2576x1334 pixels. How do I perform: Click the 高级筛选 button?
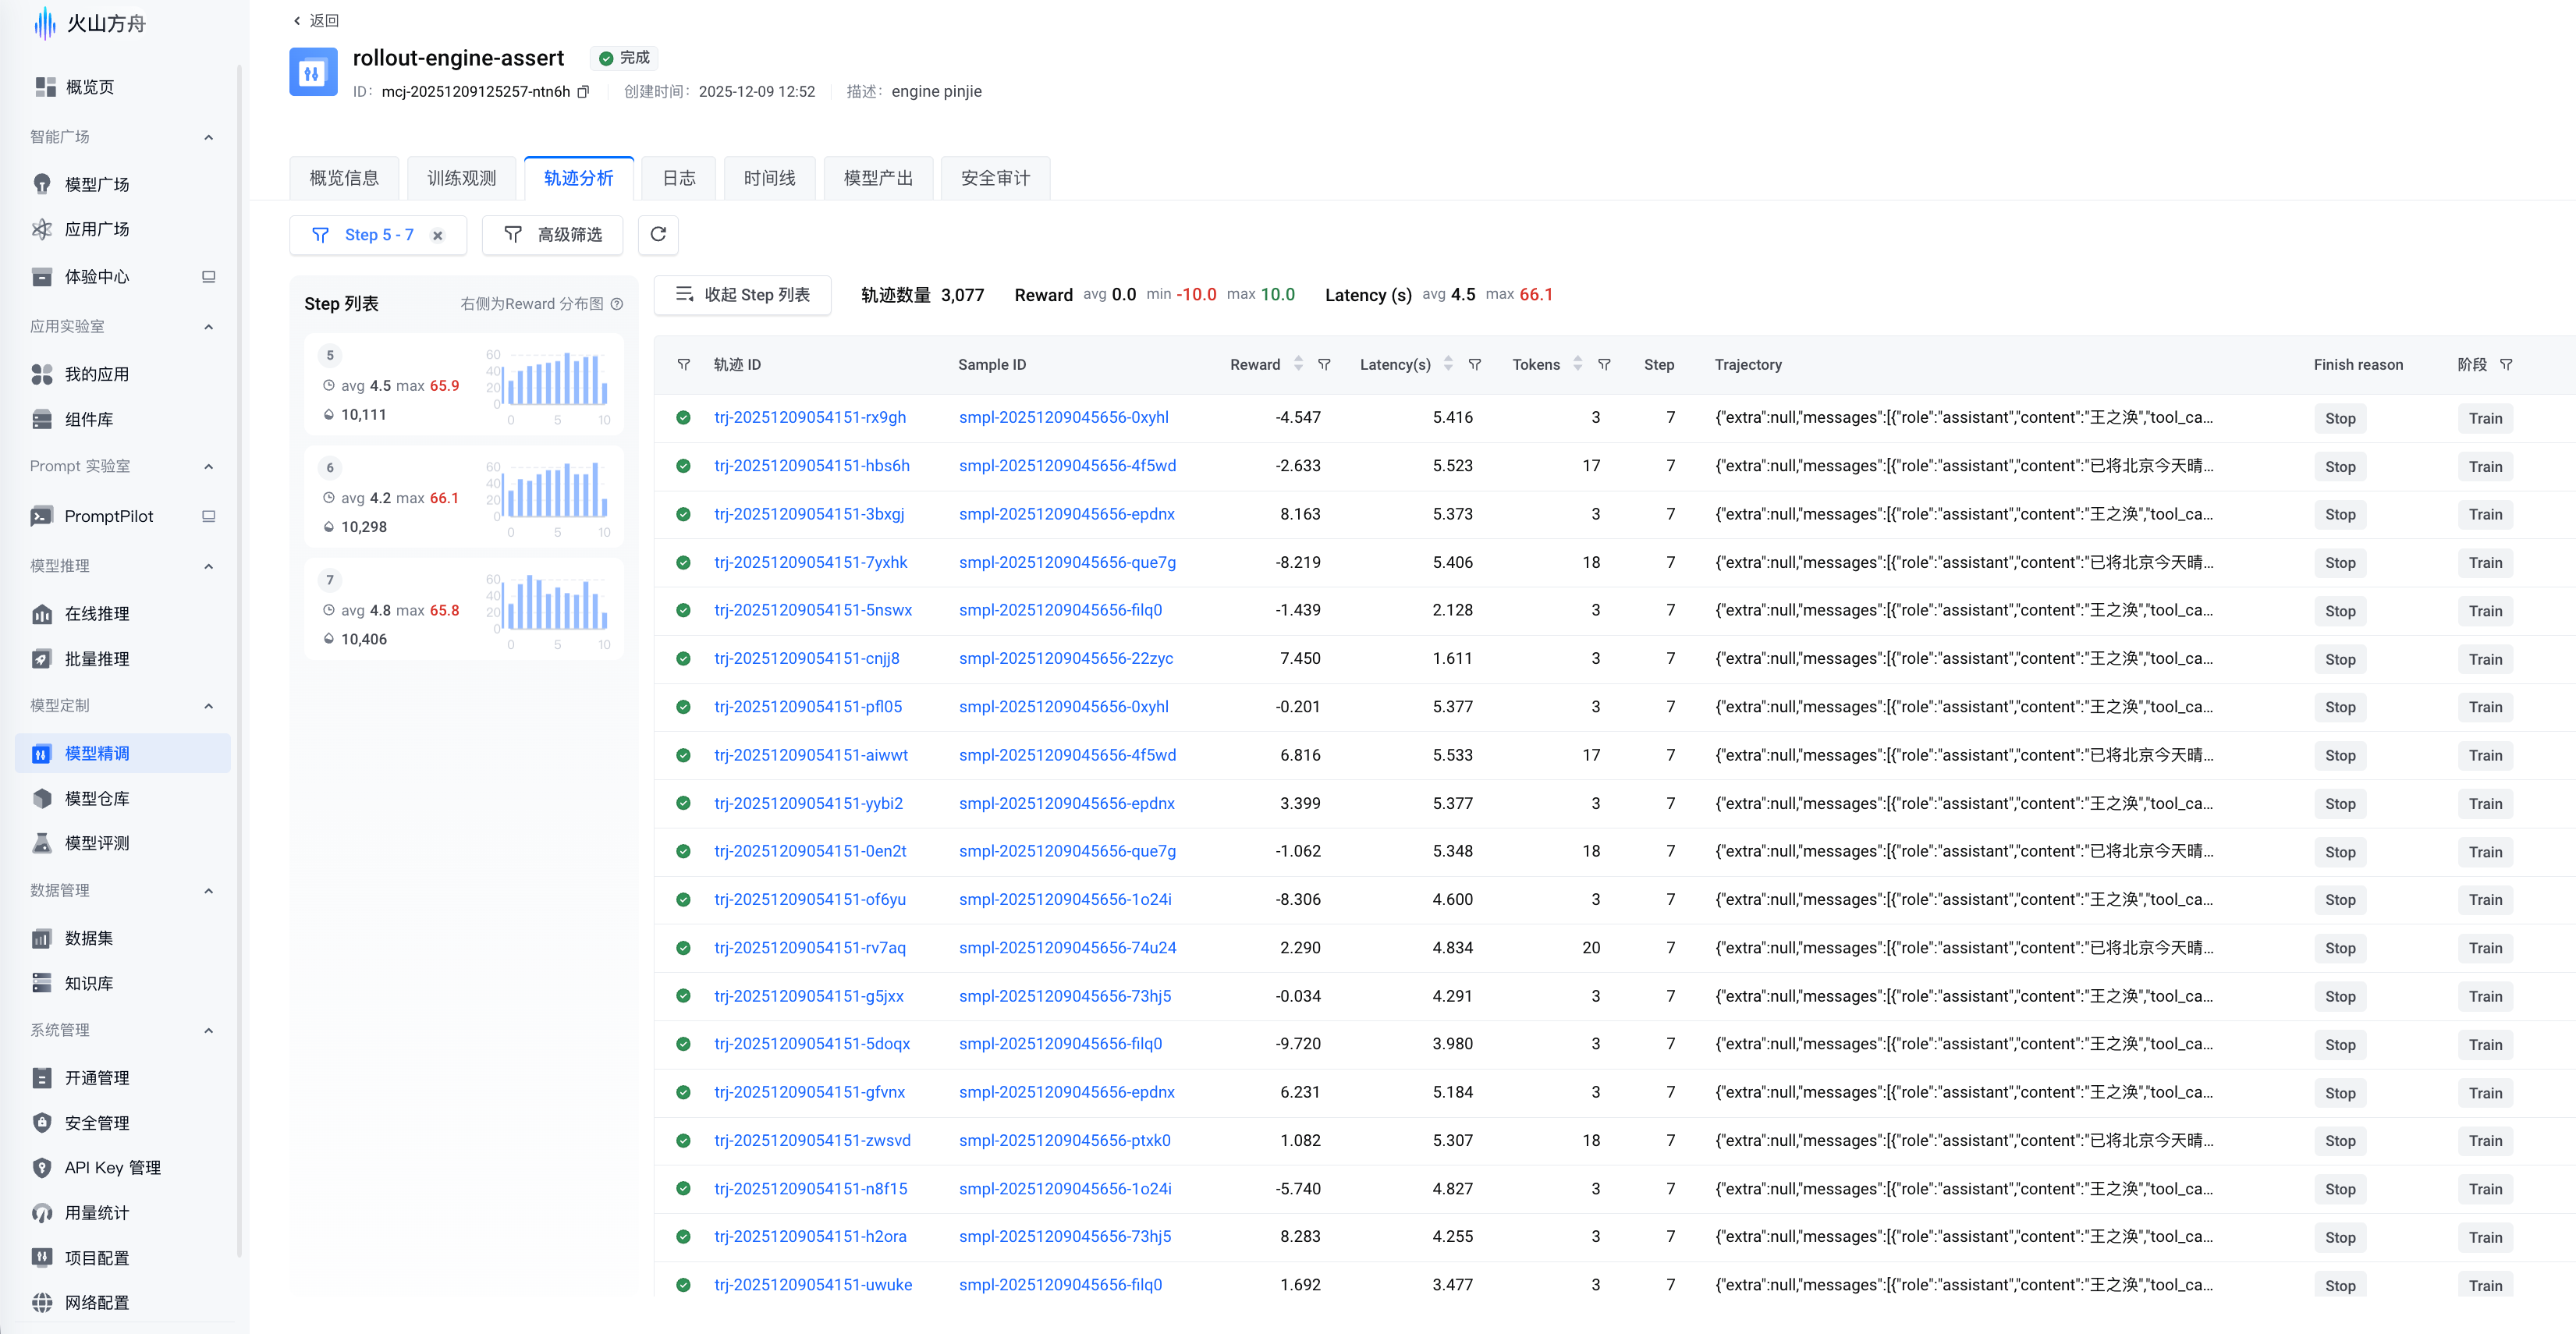553,235
